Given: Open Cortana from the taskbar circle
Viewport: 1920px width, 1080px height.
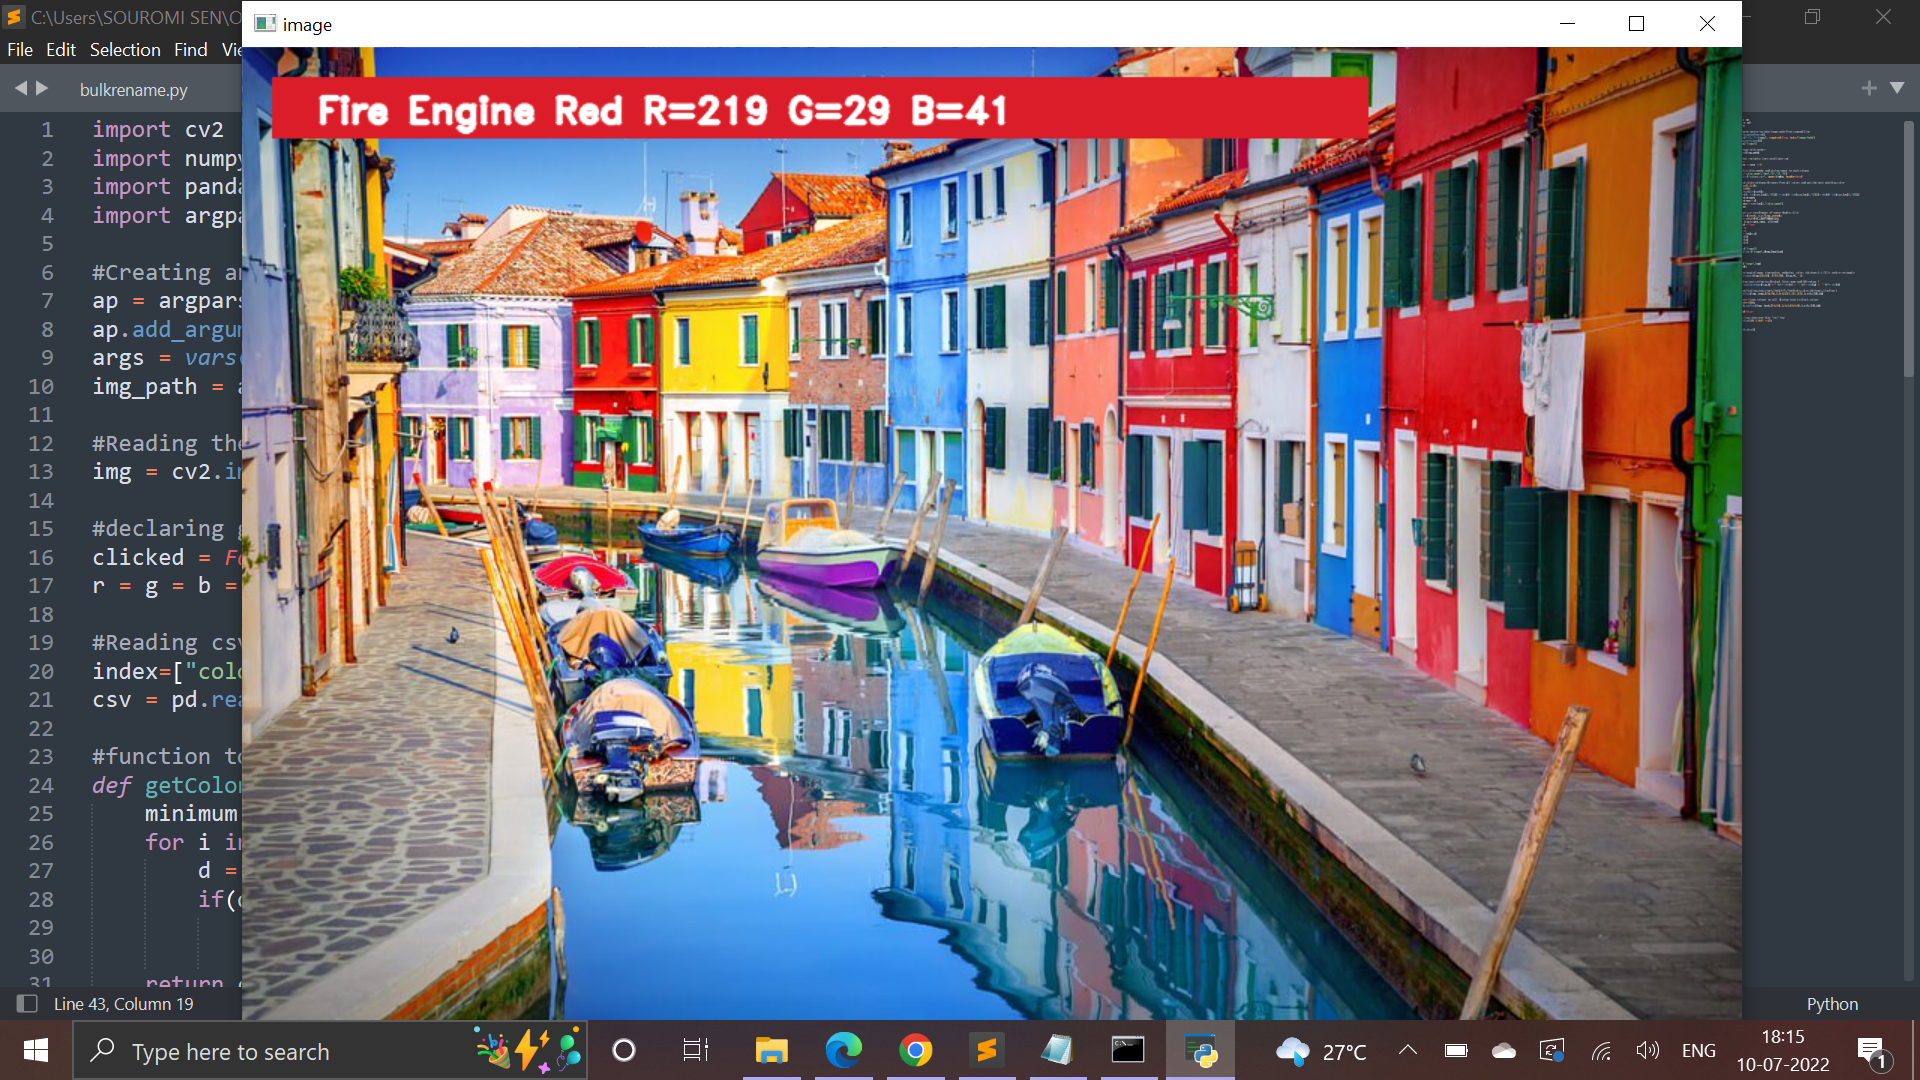Looking at the screenshot, I should point(623,1051).
